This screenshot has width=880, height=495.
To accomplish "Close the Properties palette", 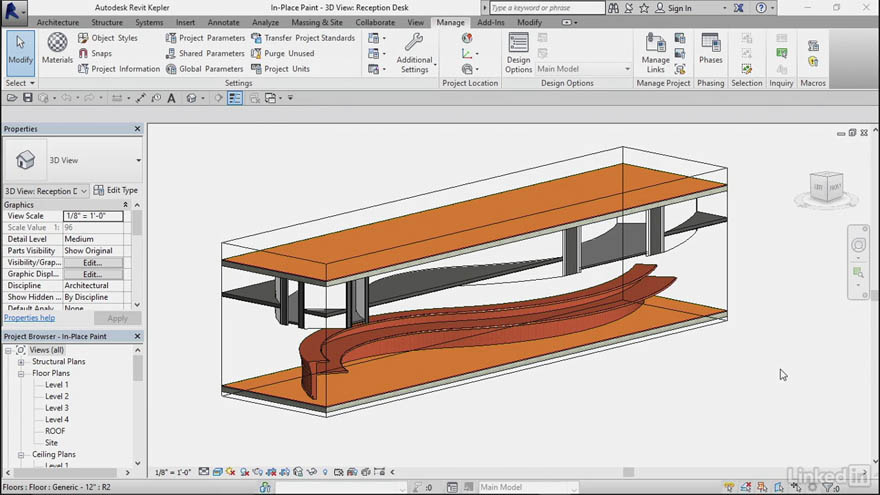I will [x=138, y=129].
